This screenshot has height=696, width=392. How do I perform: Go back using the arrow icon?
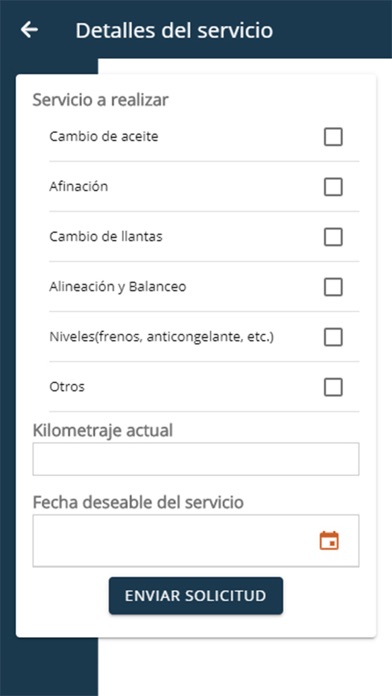[x=29, y=30]
